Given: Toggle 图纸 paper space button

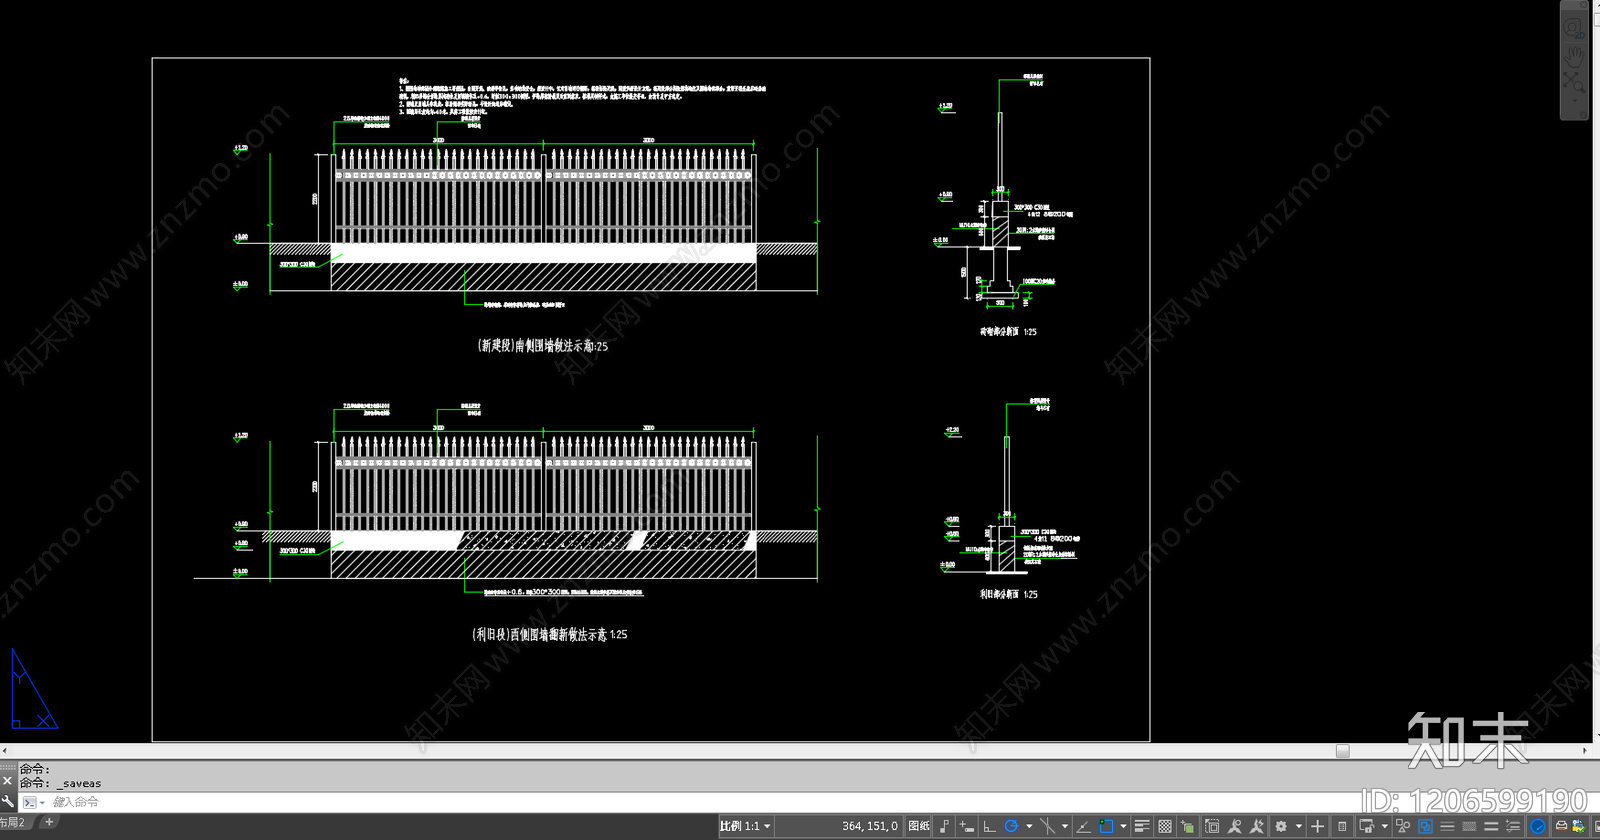Looking at the screenshot, I should 919,826.
